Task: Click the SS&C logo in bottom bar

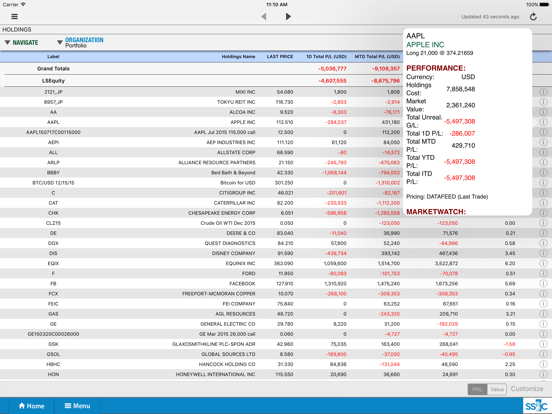Action: pos(536,406)
